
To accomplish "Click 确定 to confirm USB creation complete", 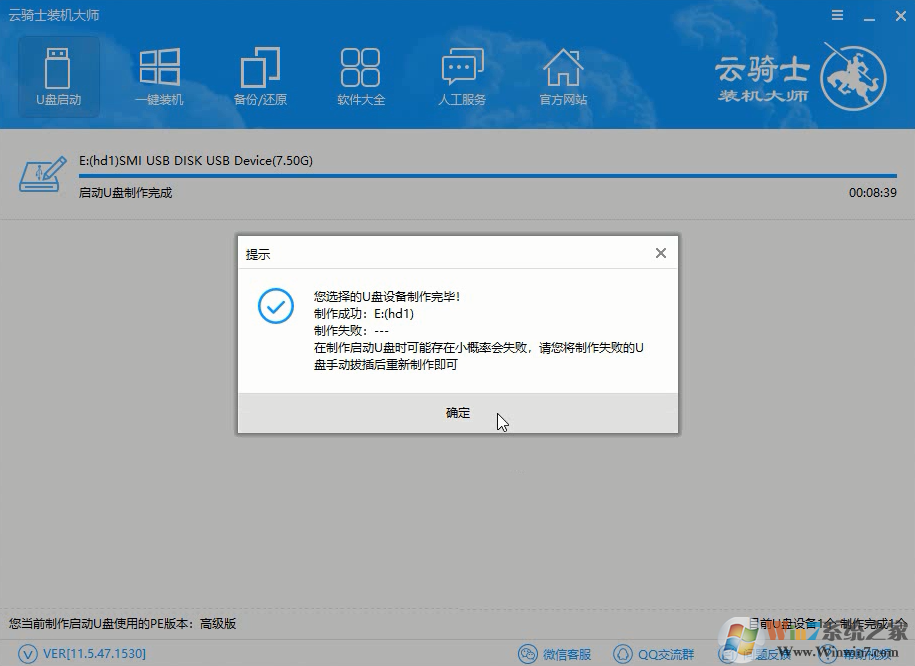I will pos(457,412).
